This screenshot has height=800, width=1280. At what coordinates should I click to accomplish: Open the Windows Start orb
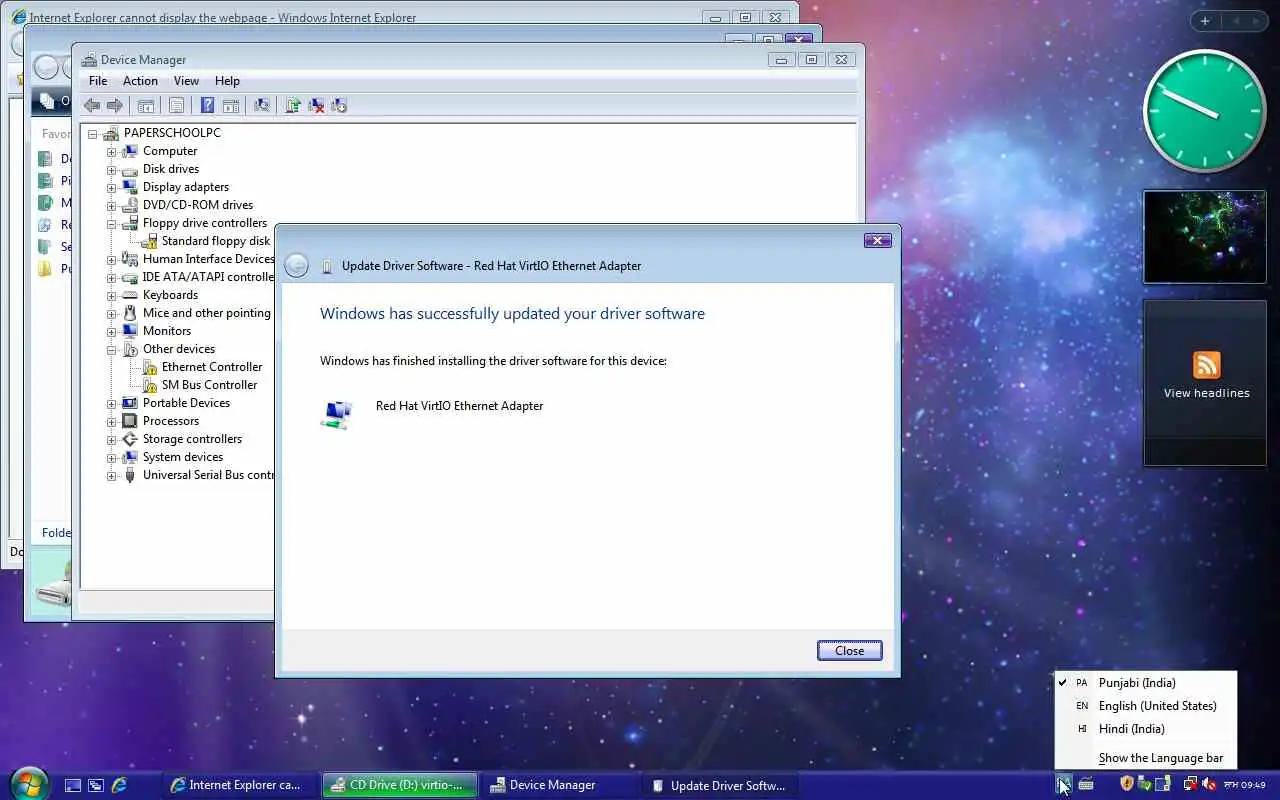[x=29, y=783]
